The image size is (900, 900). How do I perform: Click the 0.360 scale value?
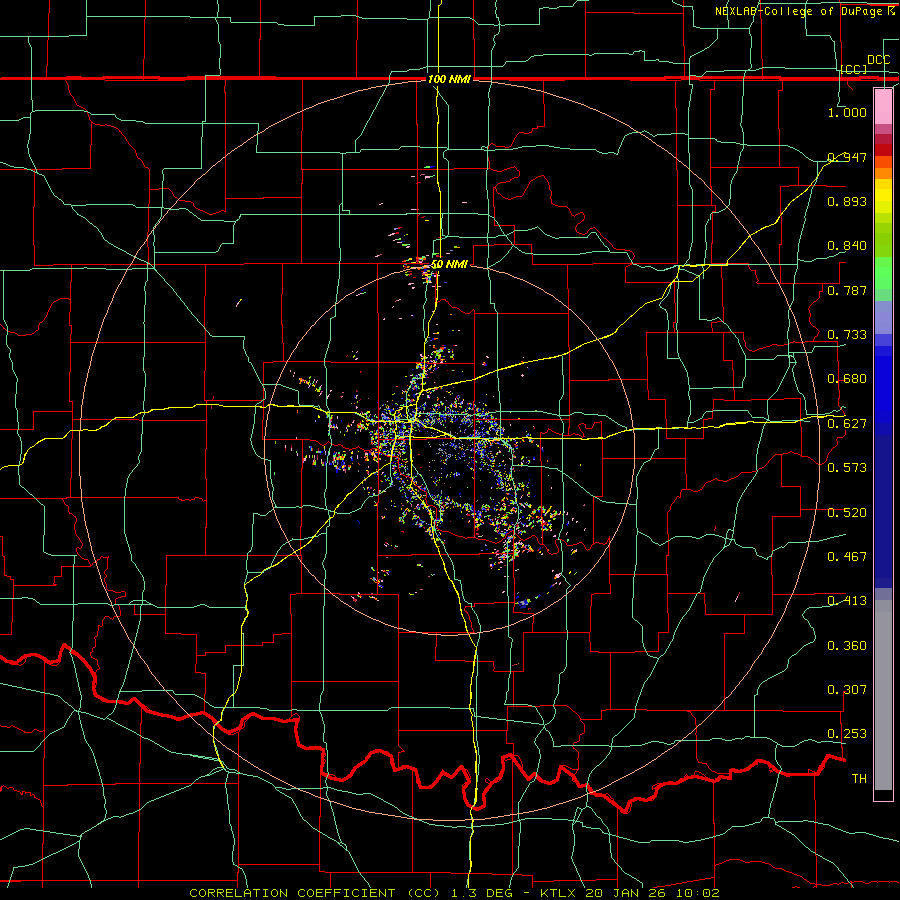(847, 646)
